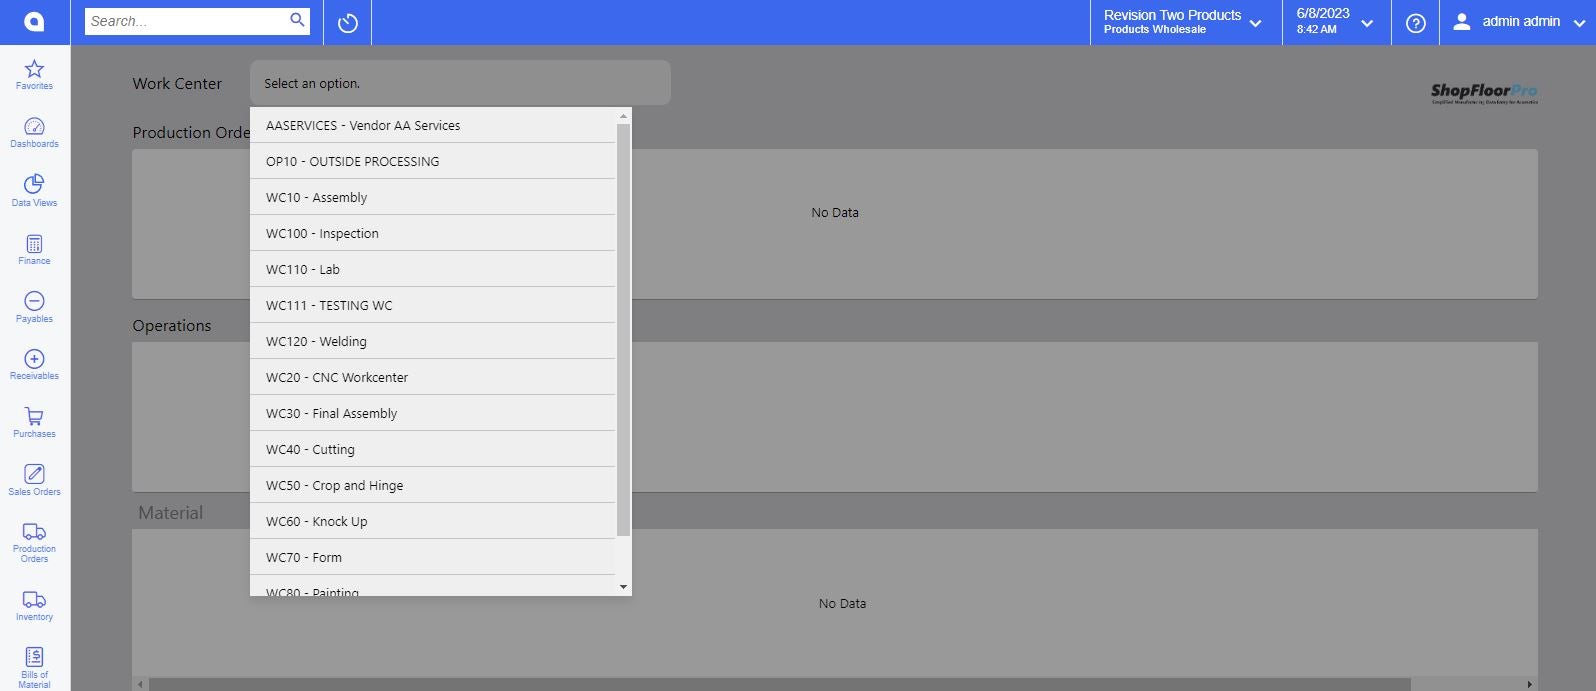Screen dimensions: 1596x691
Task: Choose WC50 - Crop and Hinge
Action: pyautogui.click(x=433, y=485)
